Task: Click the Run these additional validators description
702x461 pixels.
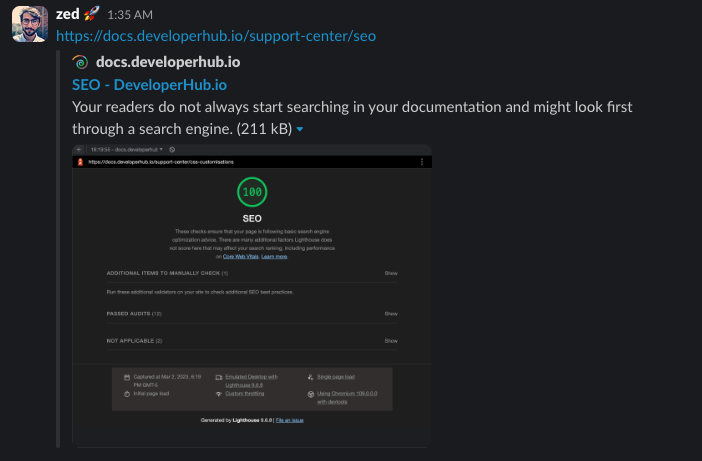Action: (x=200, y=292)
